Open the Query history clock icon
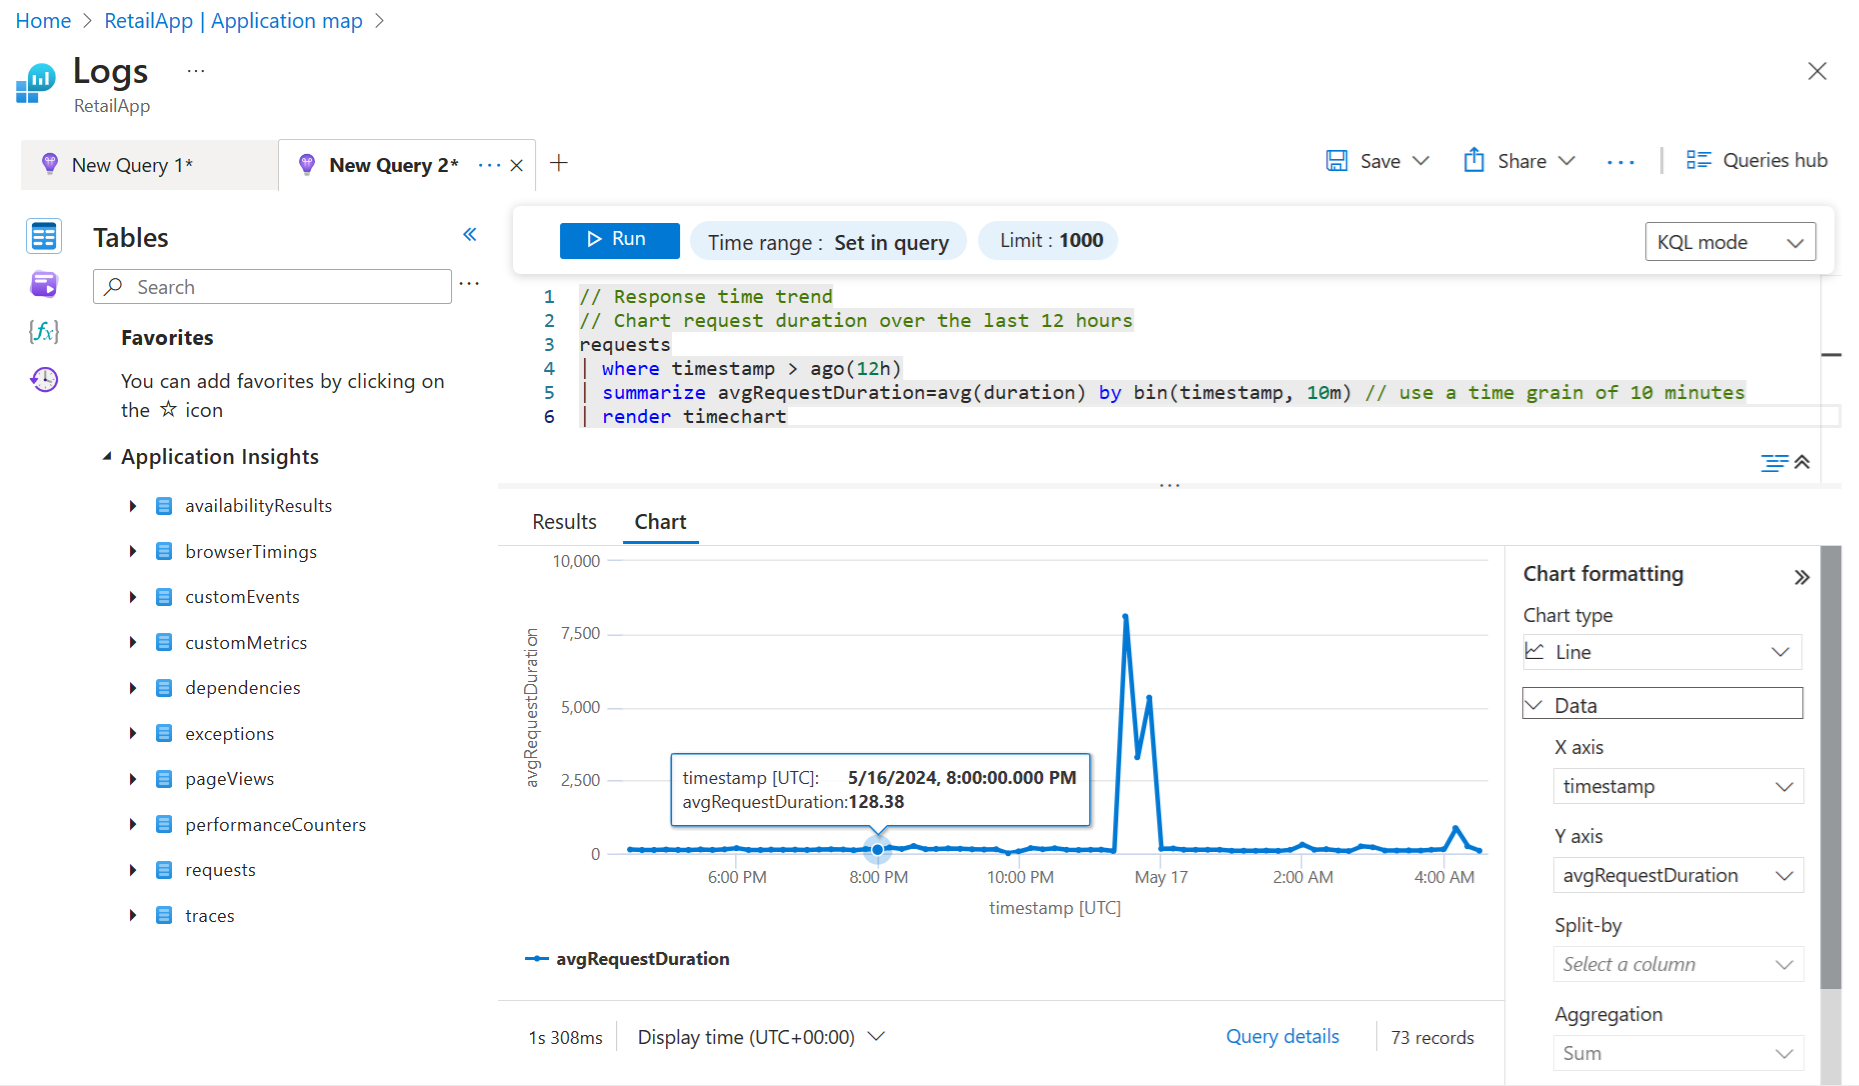Screen dimensions: 1859x1086 [x=44, y=379]
